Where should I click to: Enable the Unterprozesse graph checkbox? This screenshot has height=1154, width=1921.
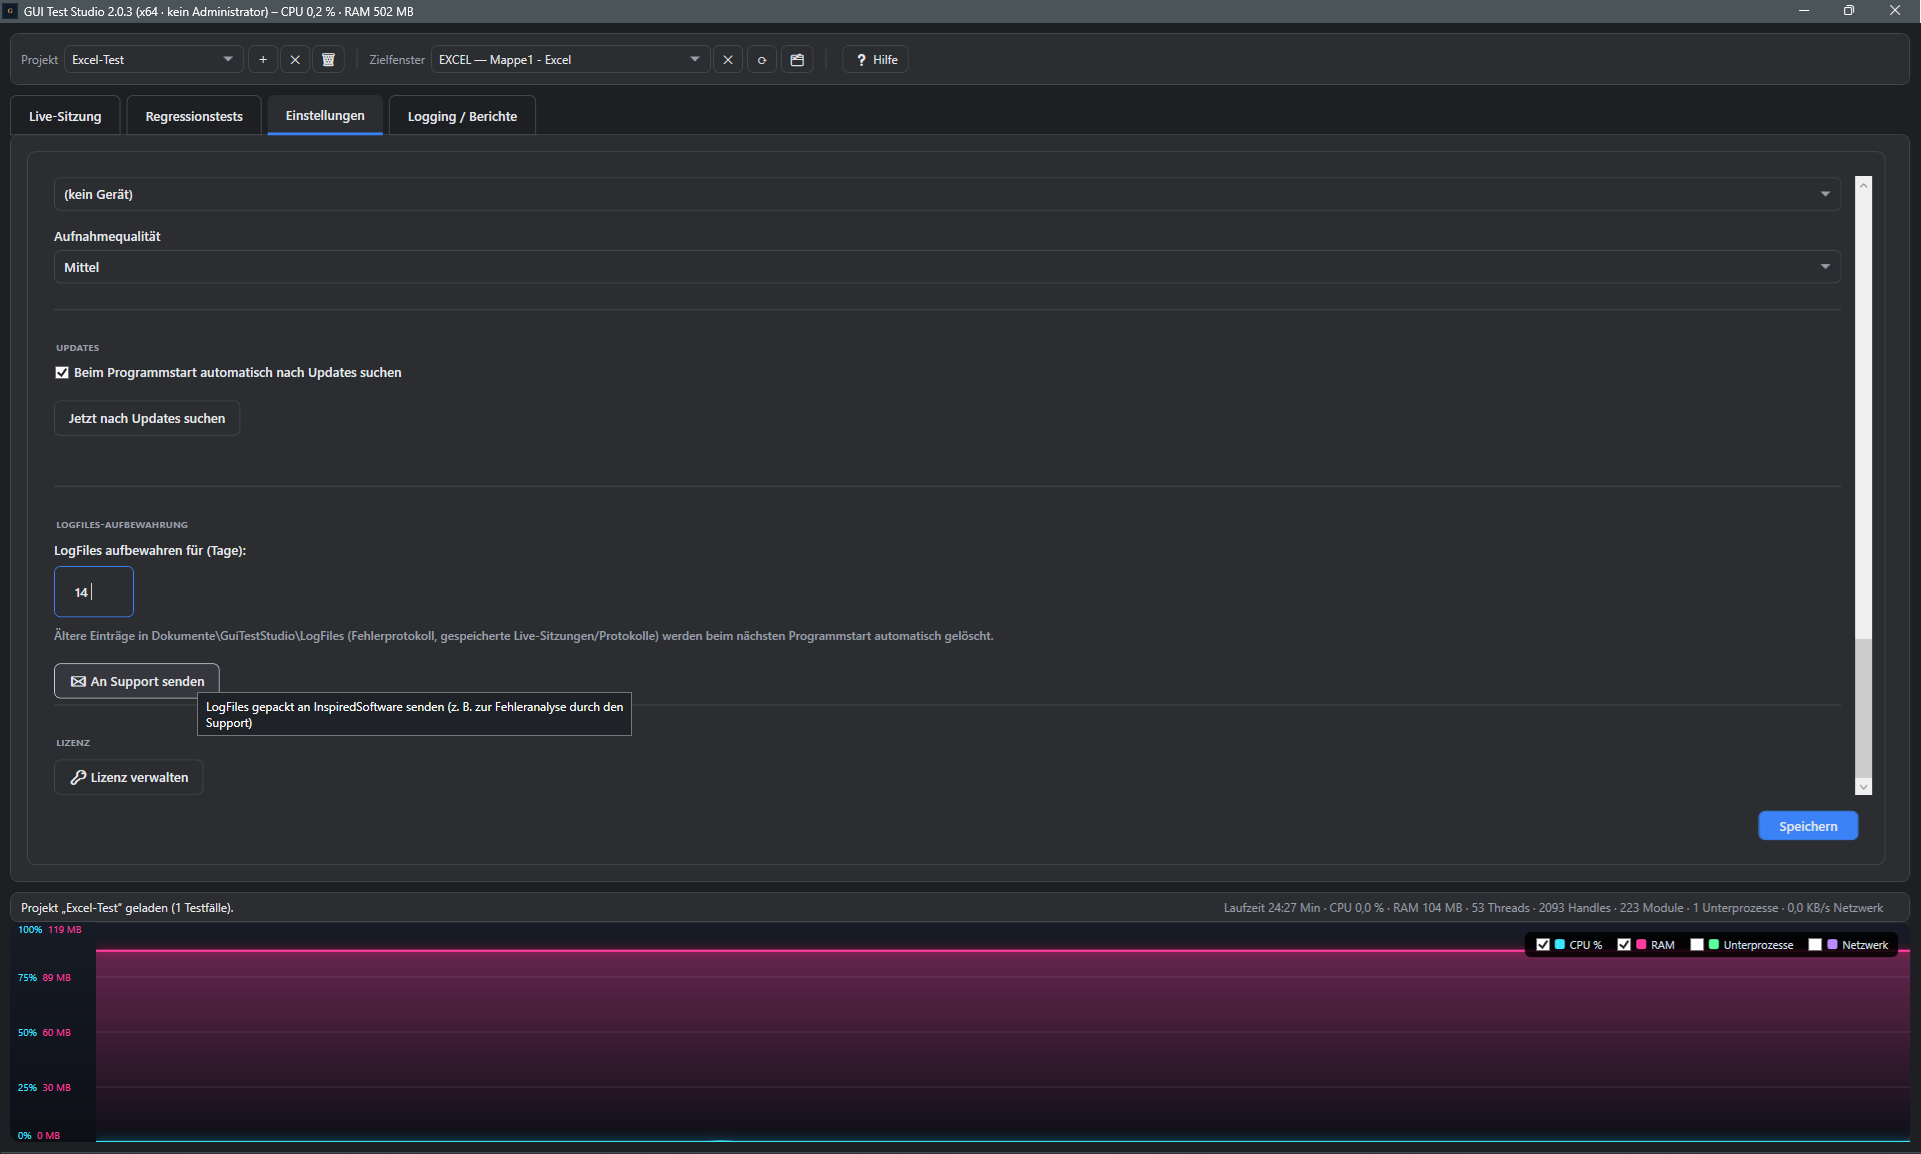pyautogui.click(x=1697, y=945)
